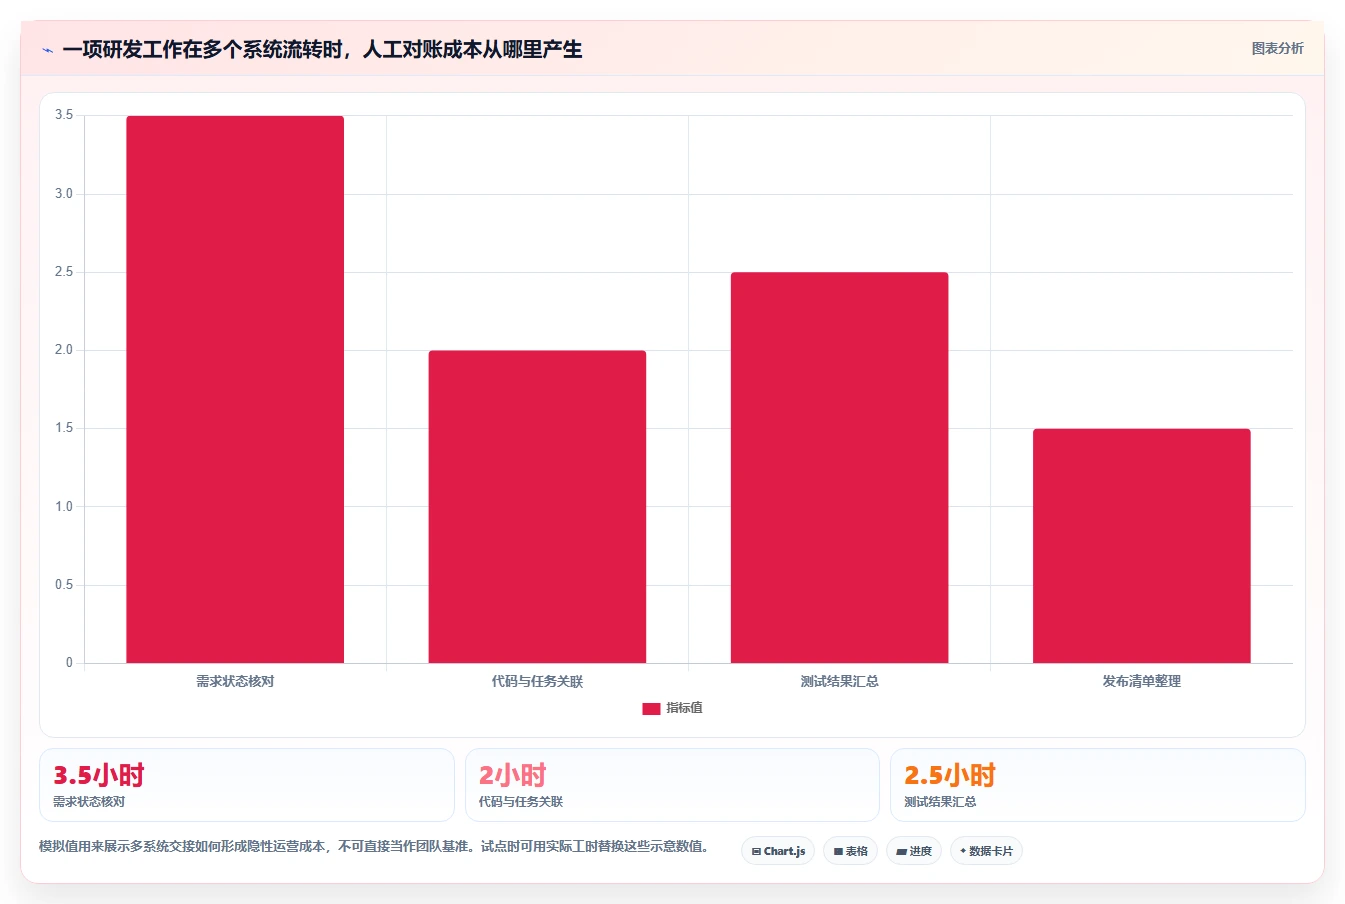1345x904 pixels.
Task: Click the 代码与任务关联 bar in the chart
Action: [537, 506]
